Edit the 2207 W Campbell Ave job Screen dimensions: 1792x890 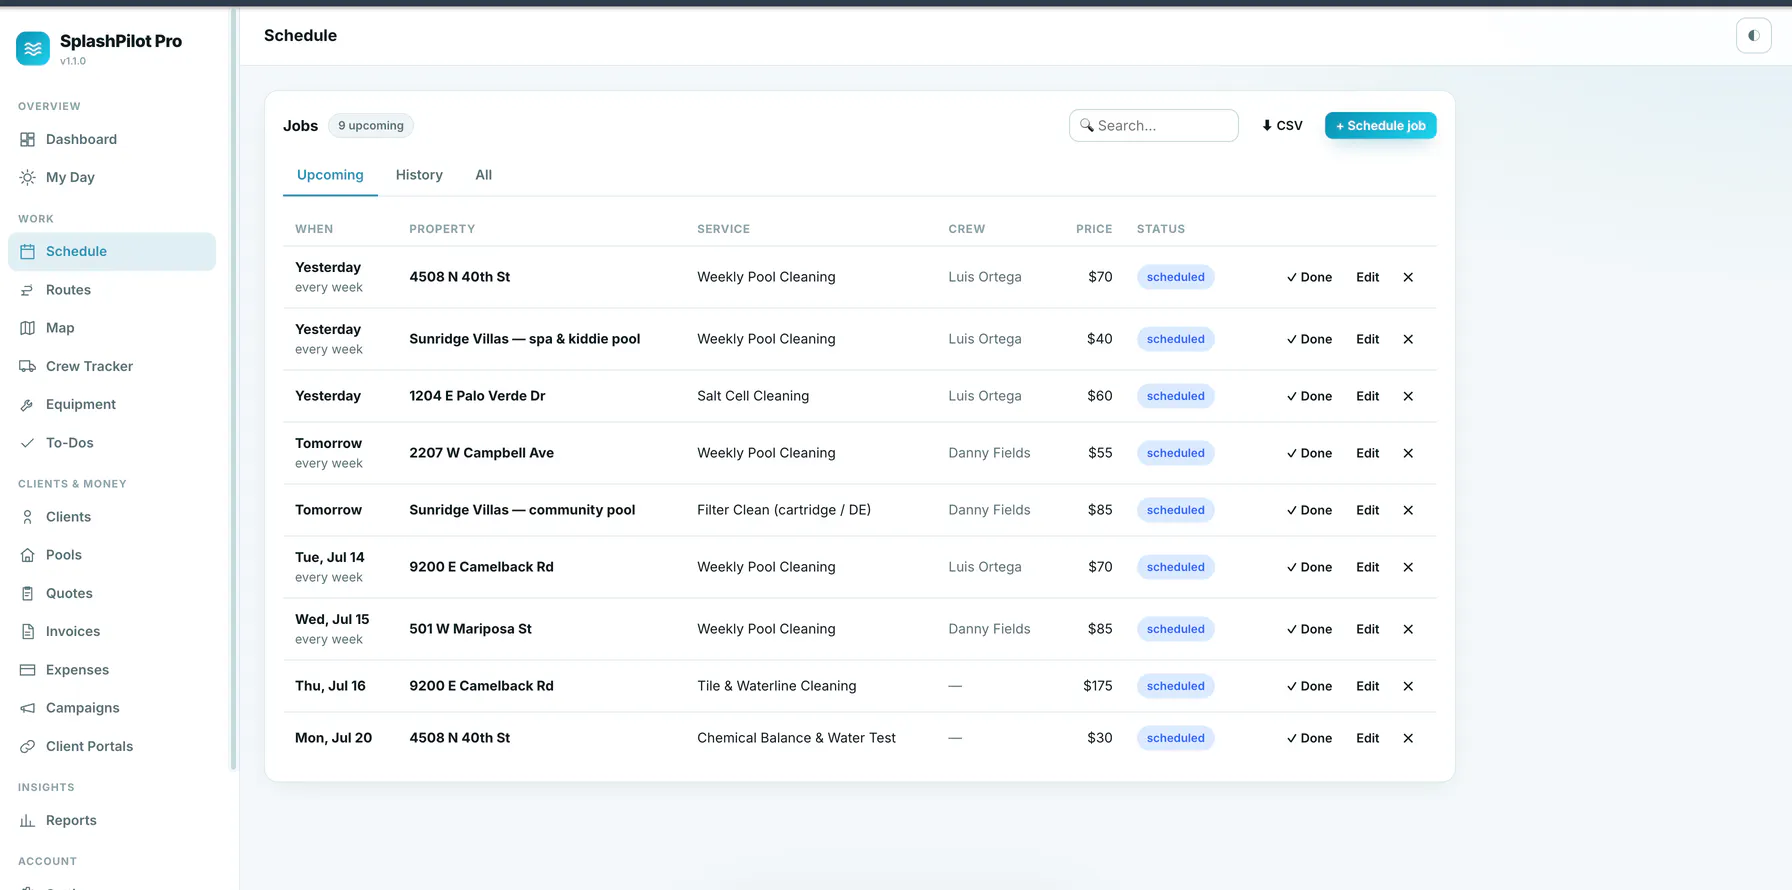click(x=1367, y=453)
